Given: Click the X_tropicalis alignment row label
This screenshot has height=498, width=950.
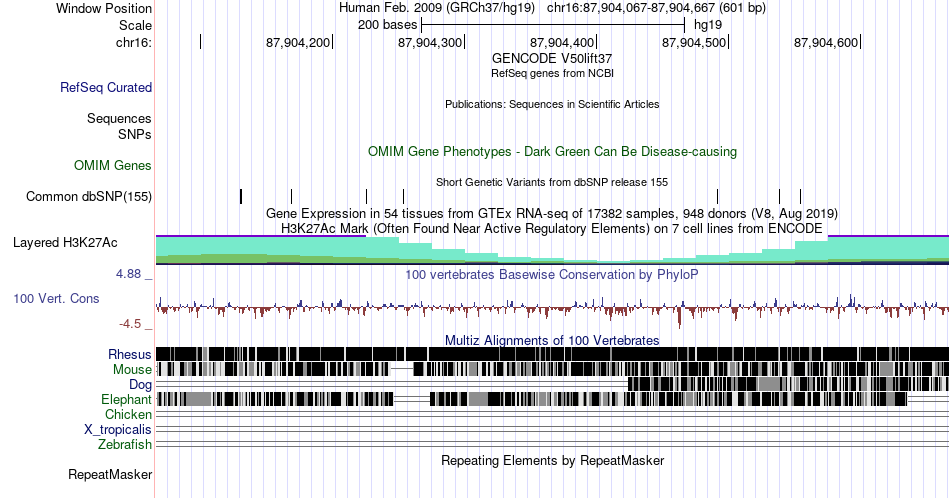Looking at the screenshot, I should point(118,430).
